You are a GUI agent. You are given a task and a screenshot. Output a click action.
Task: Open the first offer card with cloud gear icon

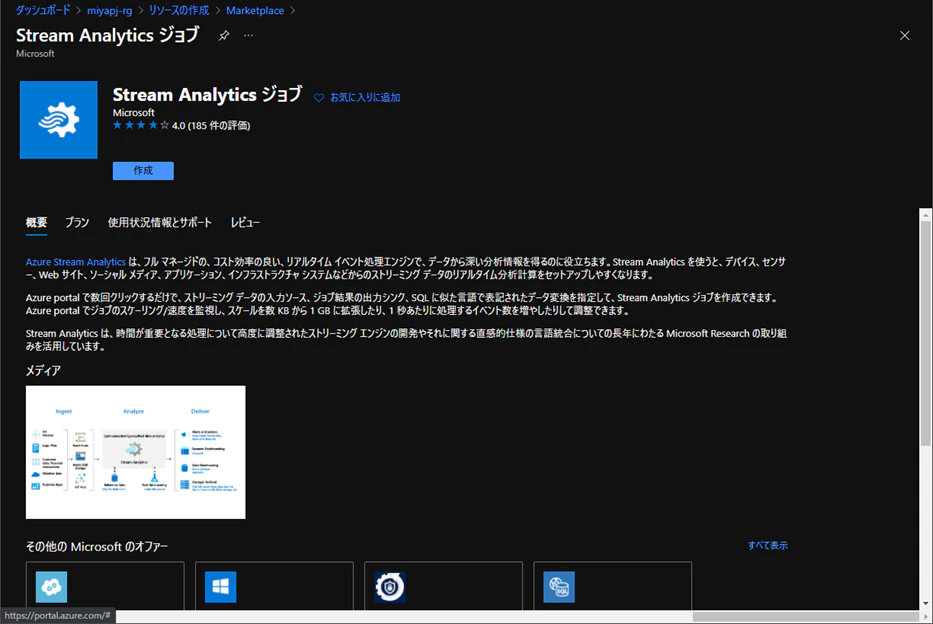[x=105, y=586]
